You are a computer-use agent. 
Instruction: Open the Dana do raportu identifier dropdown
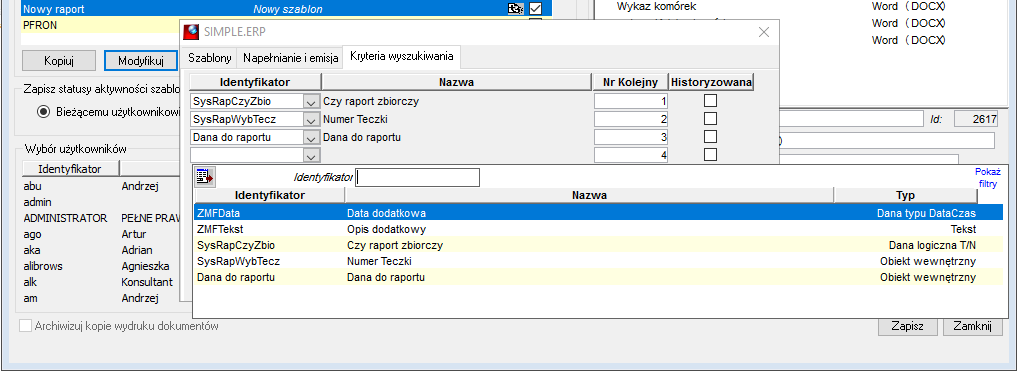(x=312, y=138)
